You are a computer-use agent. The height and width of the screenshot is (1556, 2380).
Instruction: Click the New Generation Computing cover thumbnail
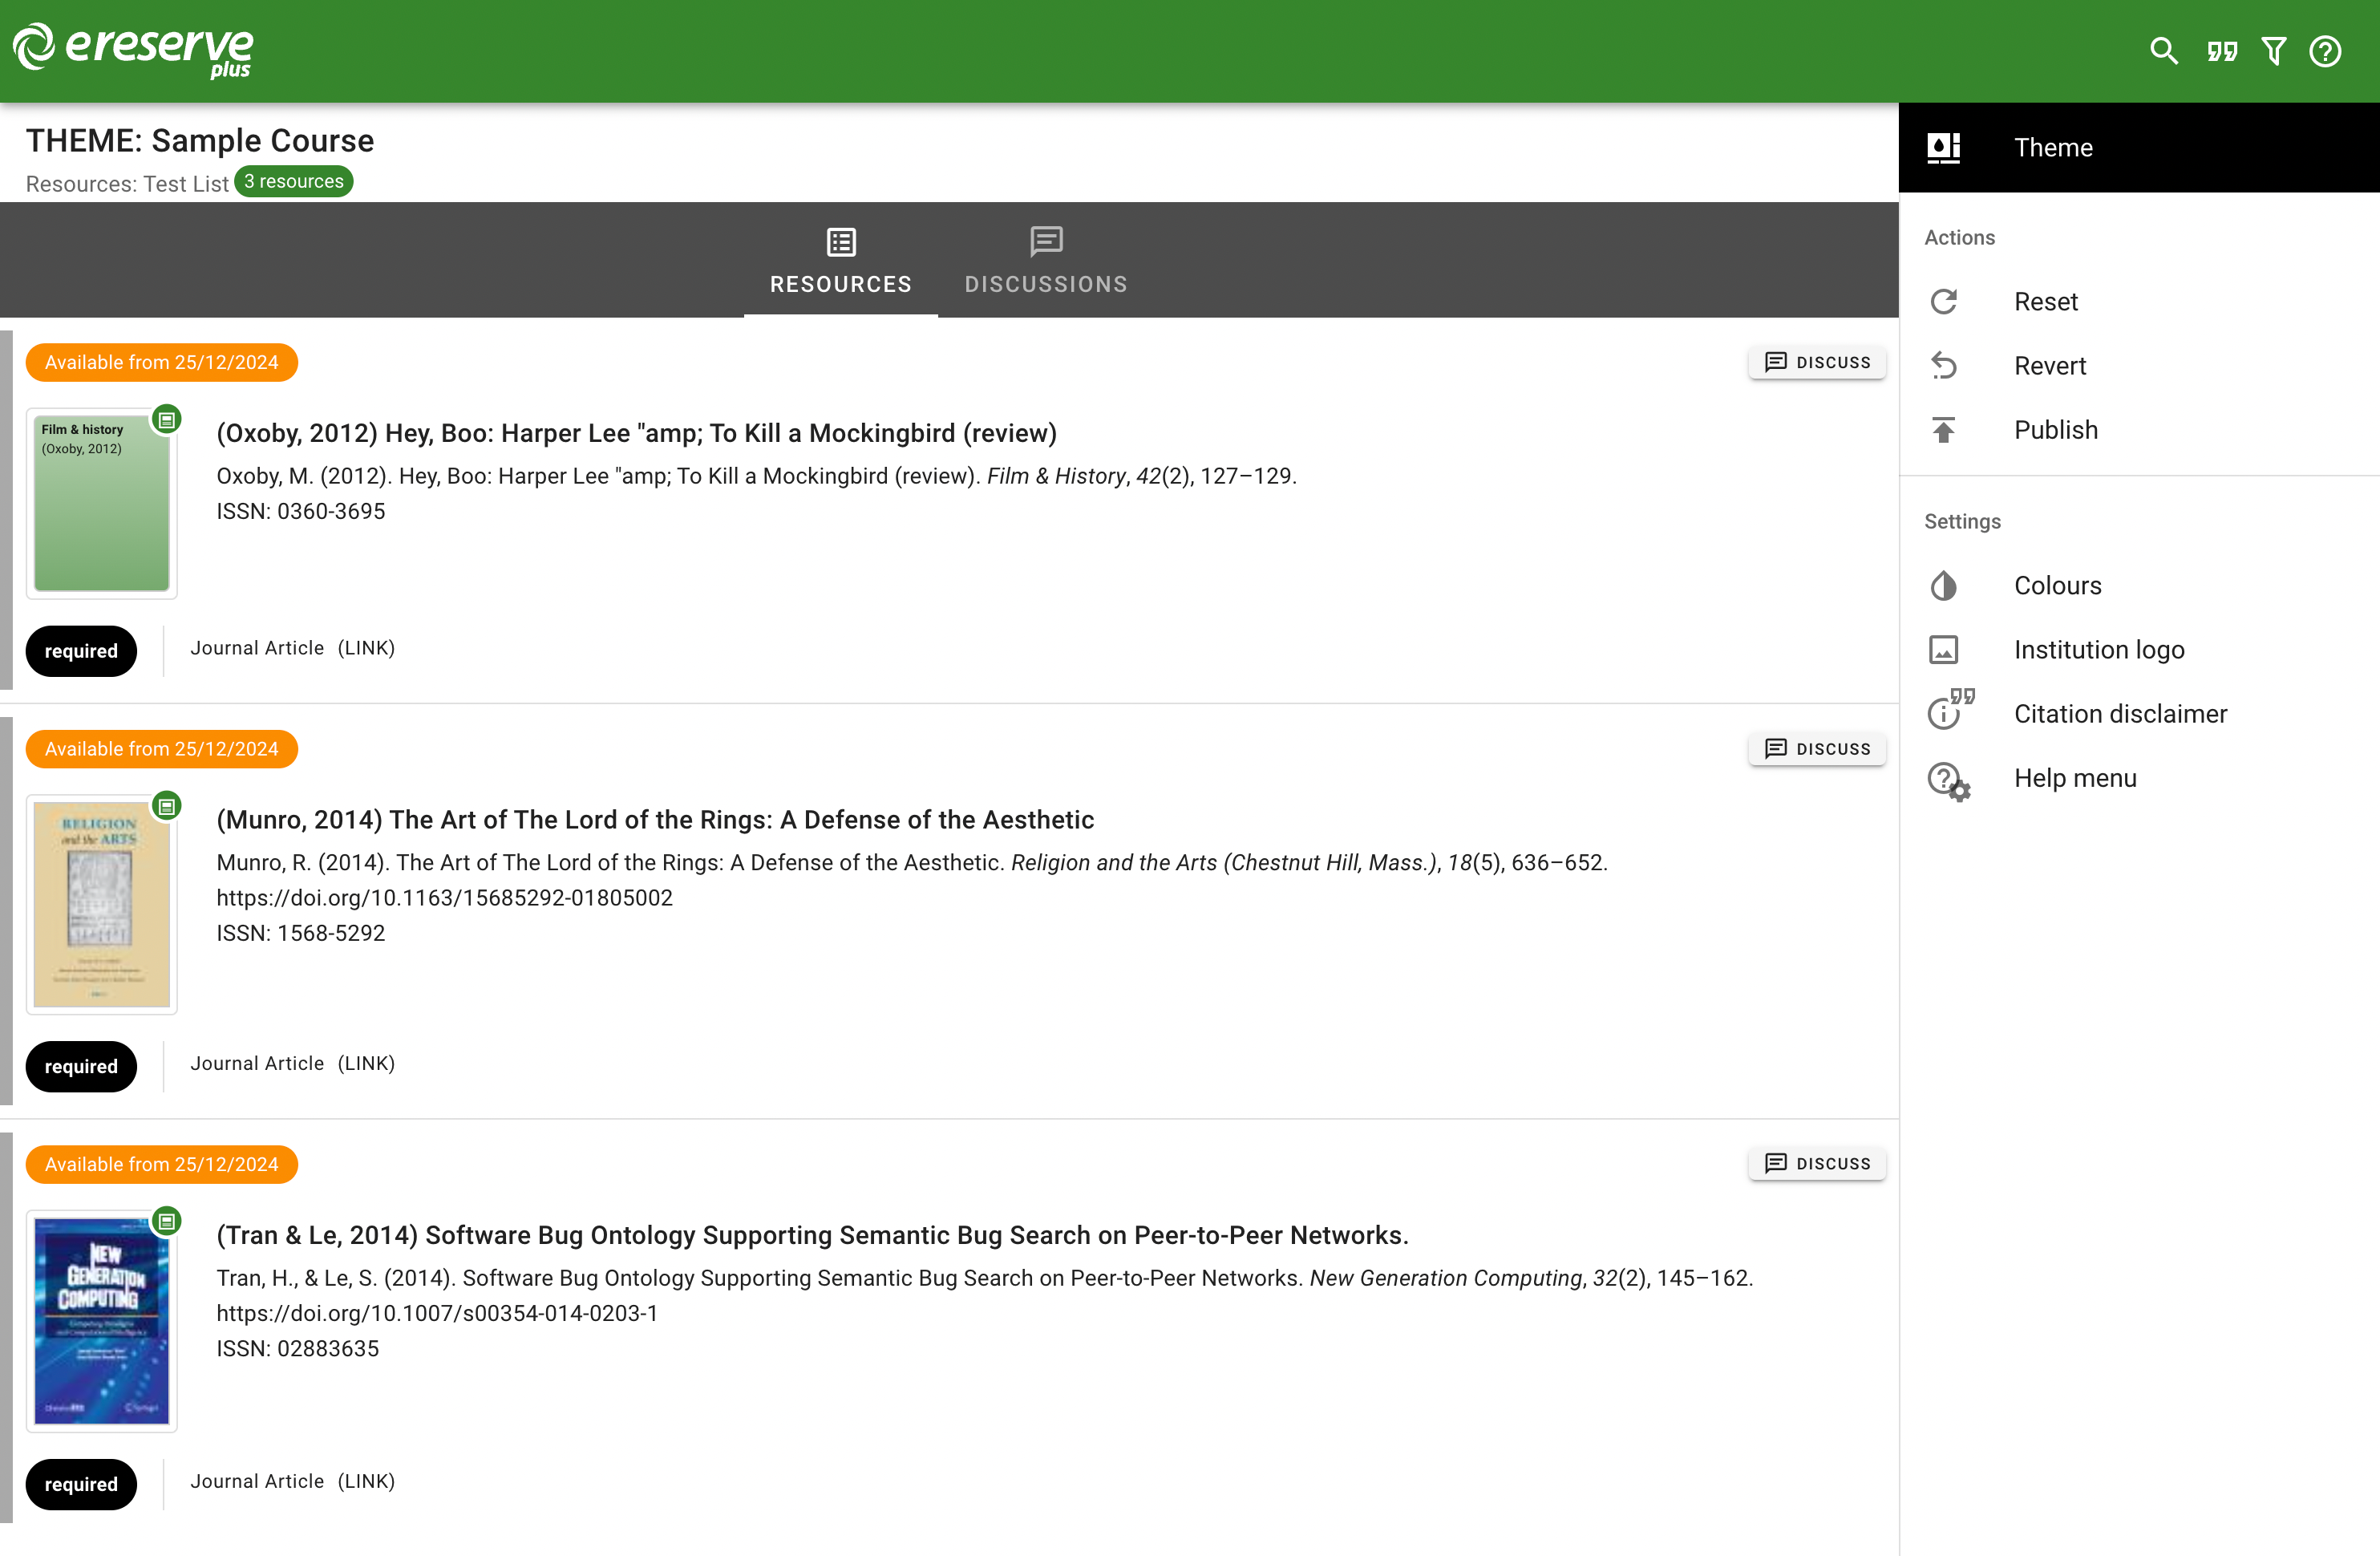click(101, 1320)
